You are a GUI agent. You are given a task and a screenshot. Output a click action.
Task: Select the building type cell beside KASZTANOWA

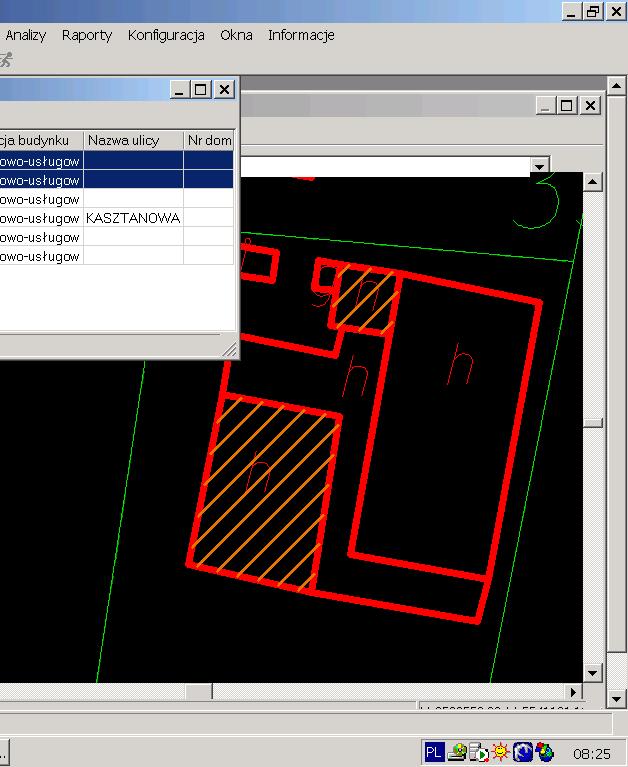click(x=42, y=218)
